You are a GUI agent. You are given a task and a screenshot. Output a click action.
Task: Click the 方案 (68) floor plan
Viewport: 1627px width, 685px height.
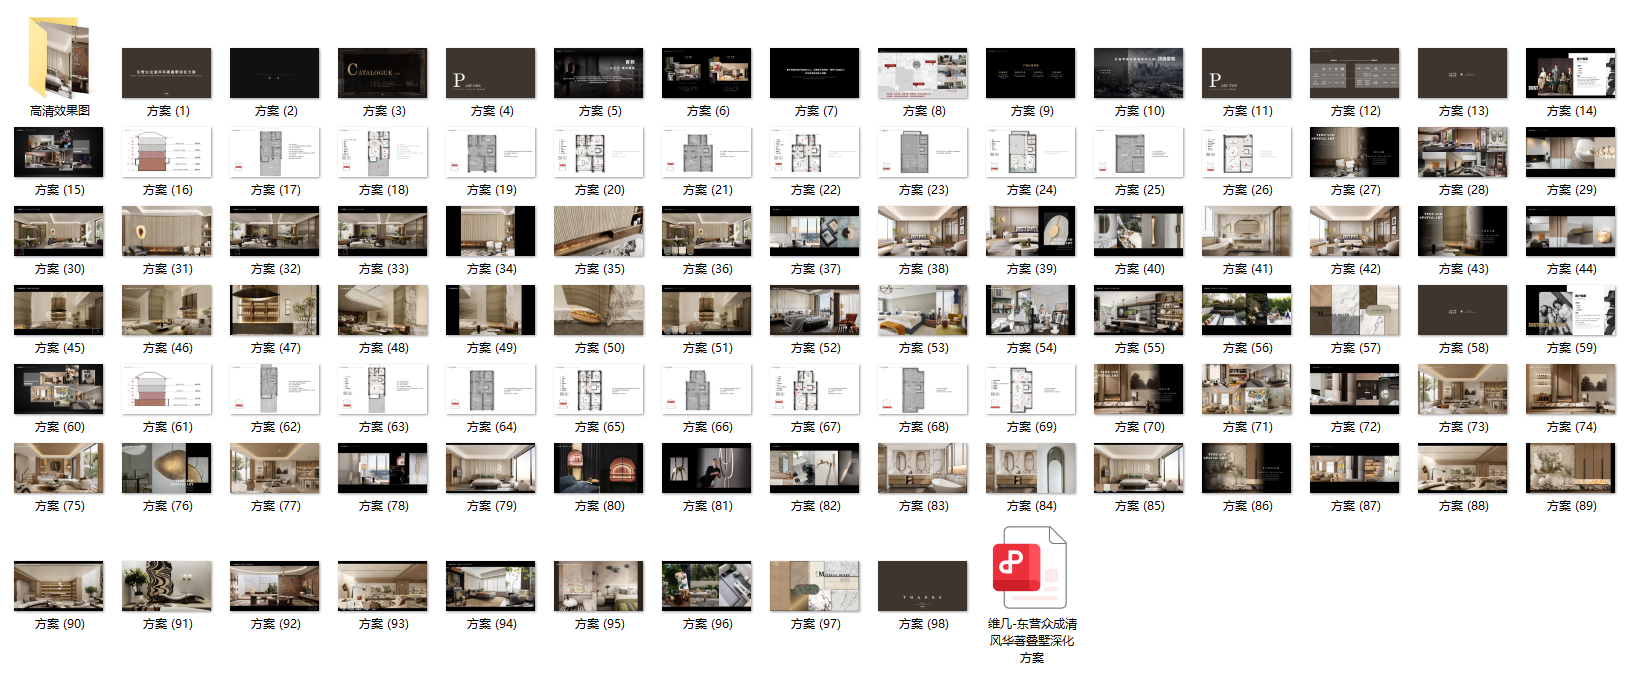pos(923,389)
